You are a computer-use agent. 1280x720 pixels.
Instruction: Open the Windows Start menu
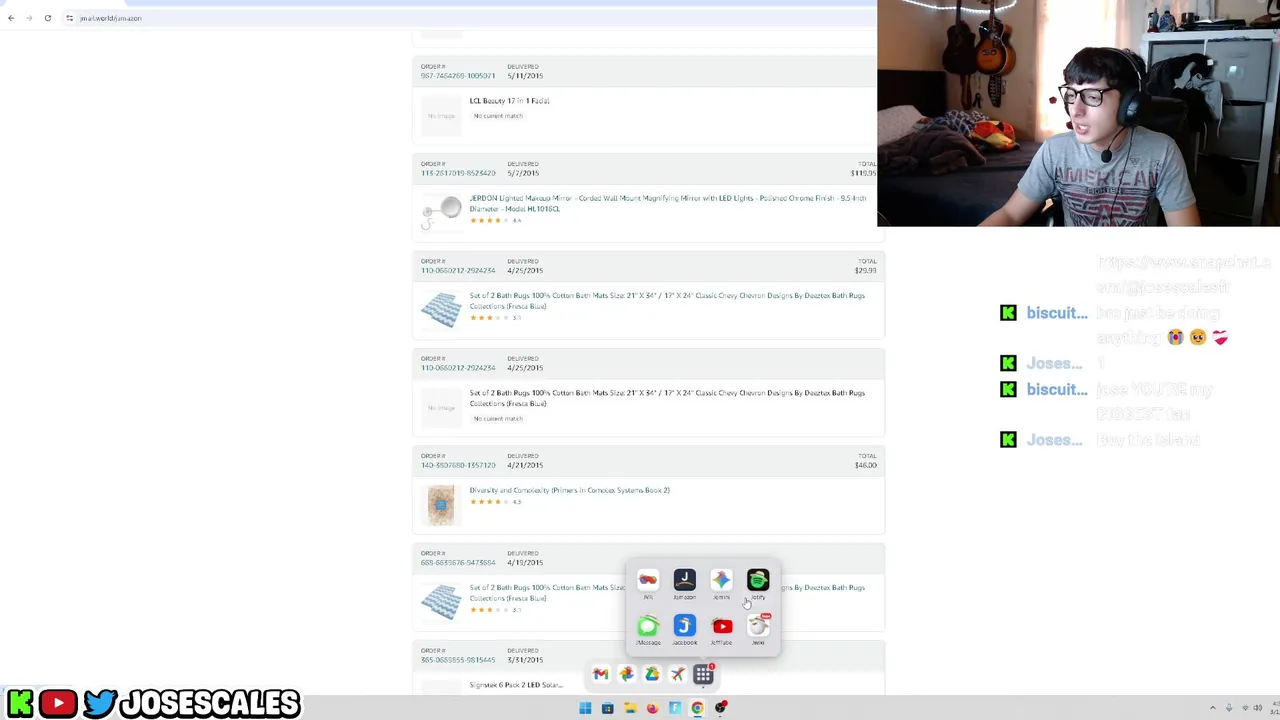585,708
